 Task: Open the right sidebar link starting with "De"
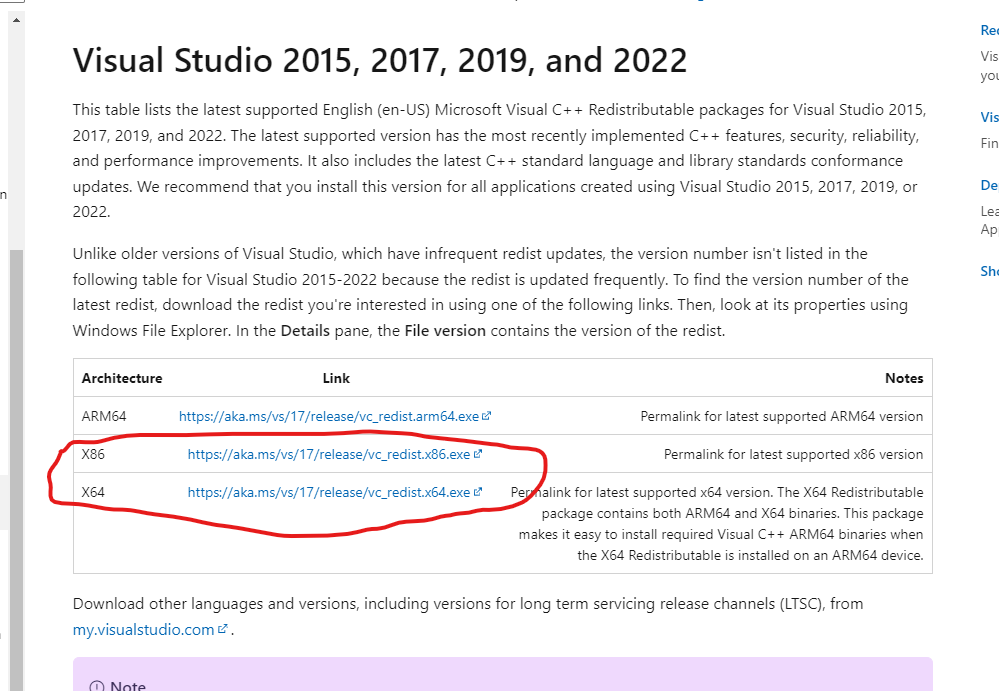[x=989, y=185]
